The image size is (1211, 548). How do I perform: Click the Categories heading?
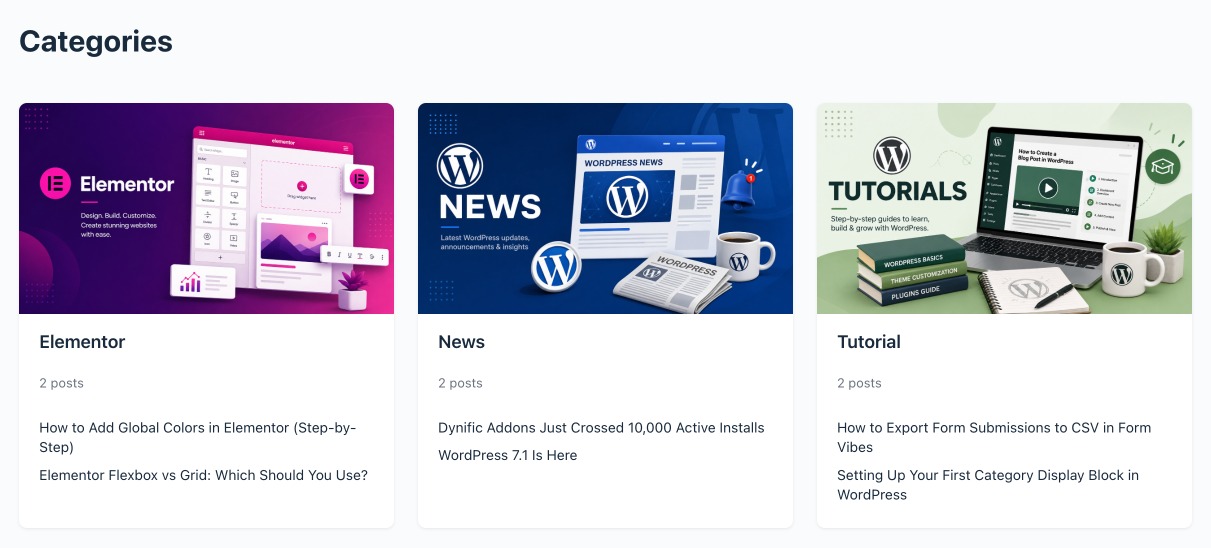coord(96,41)
